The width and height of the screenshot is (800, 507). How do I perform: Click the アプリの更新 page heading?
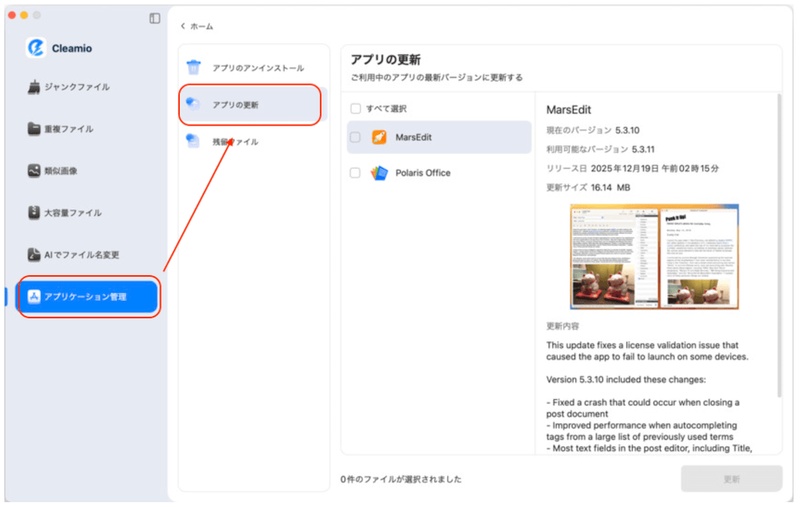(x=386, y=60)
